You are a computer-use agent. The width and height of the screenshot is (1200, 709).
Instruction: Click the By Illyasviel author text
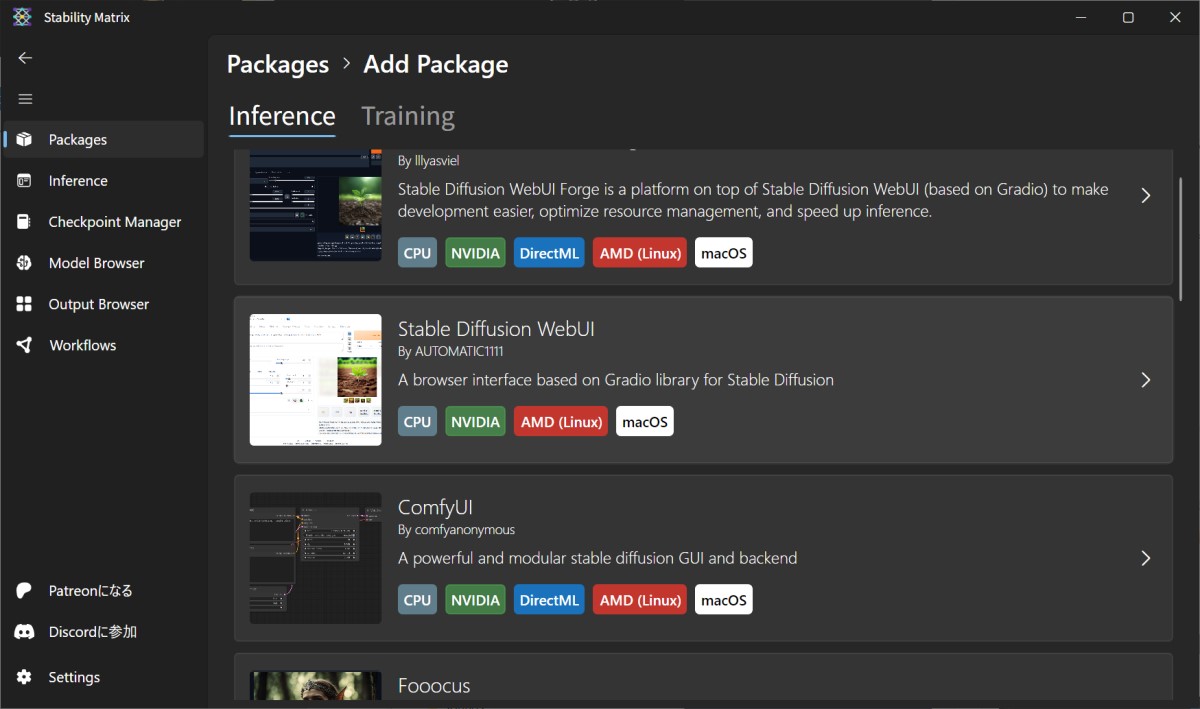point(429,160)
